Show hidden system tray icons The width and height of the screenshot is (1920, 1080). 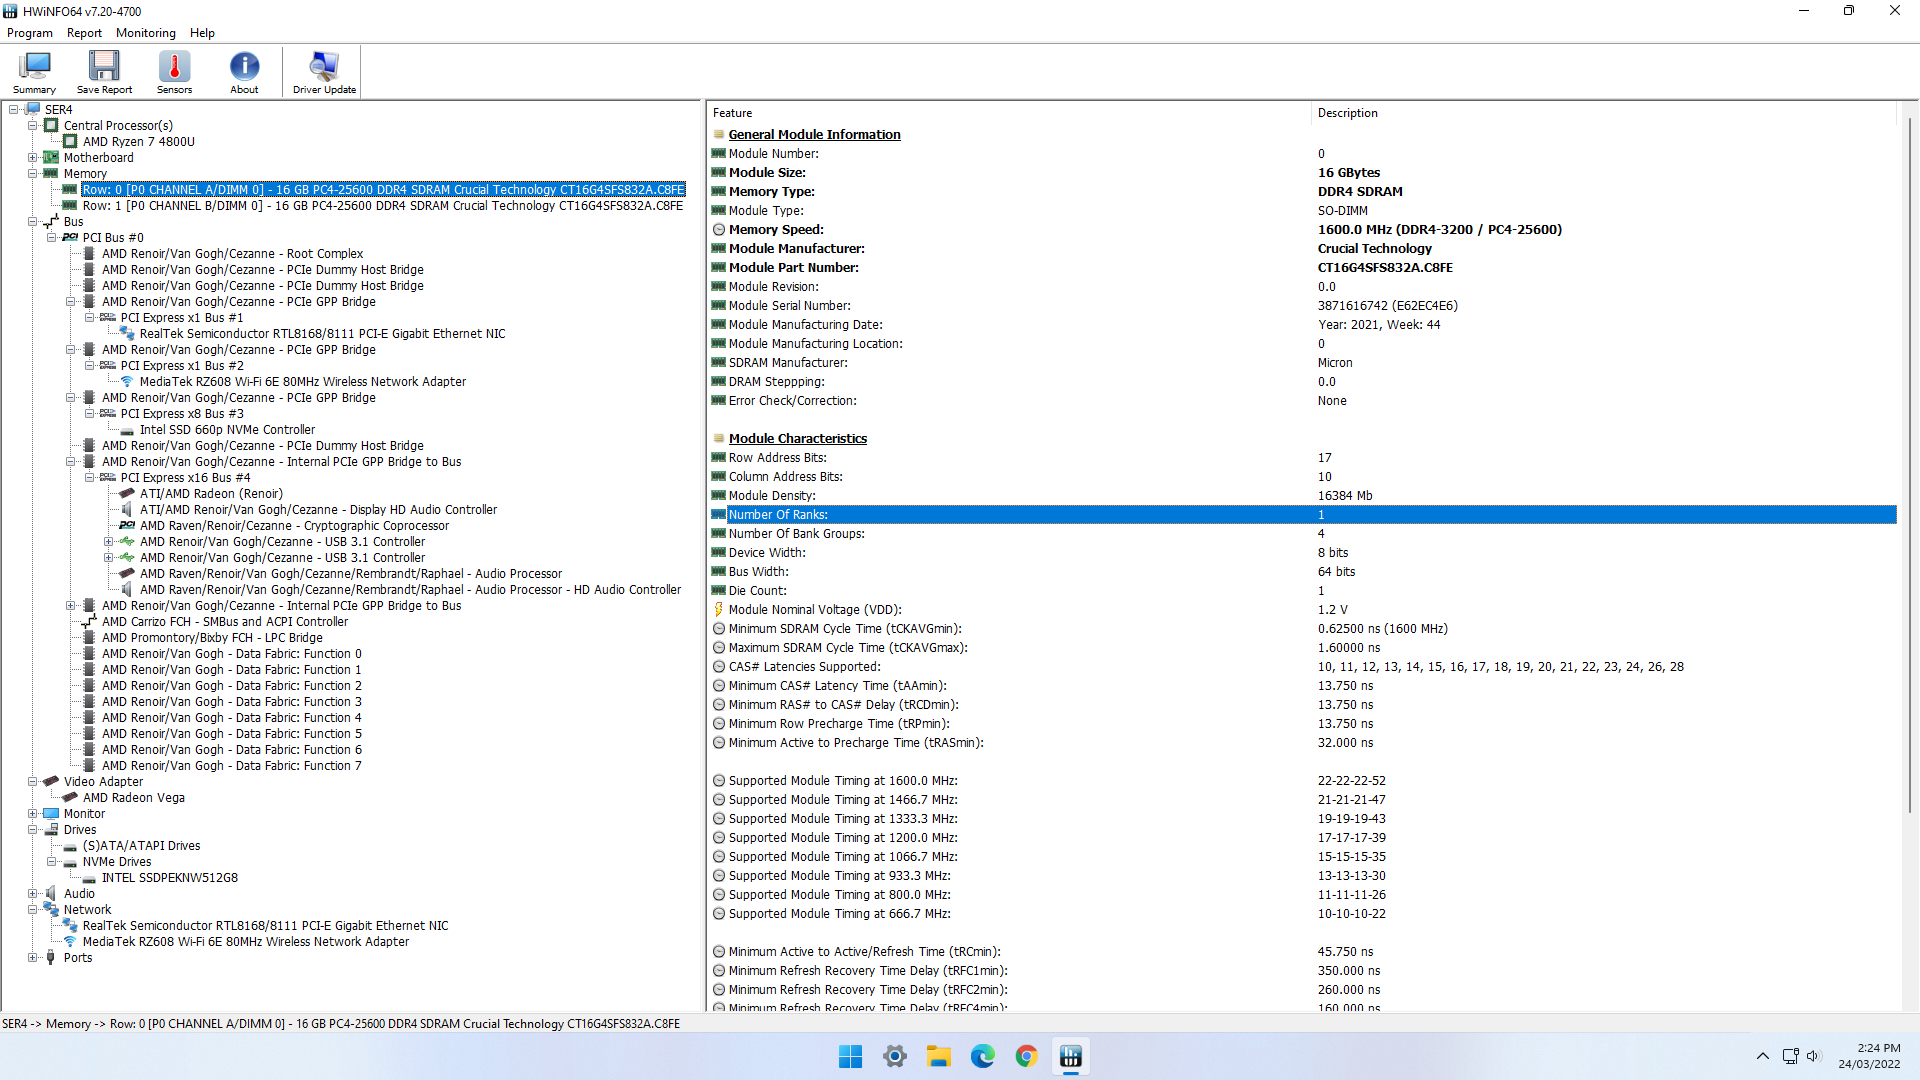[x=1763, y=1056]
